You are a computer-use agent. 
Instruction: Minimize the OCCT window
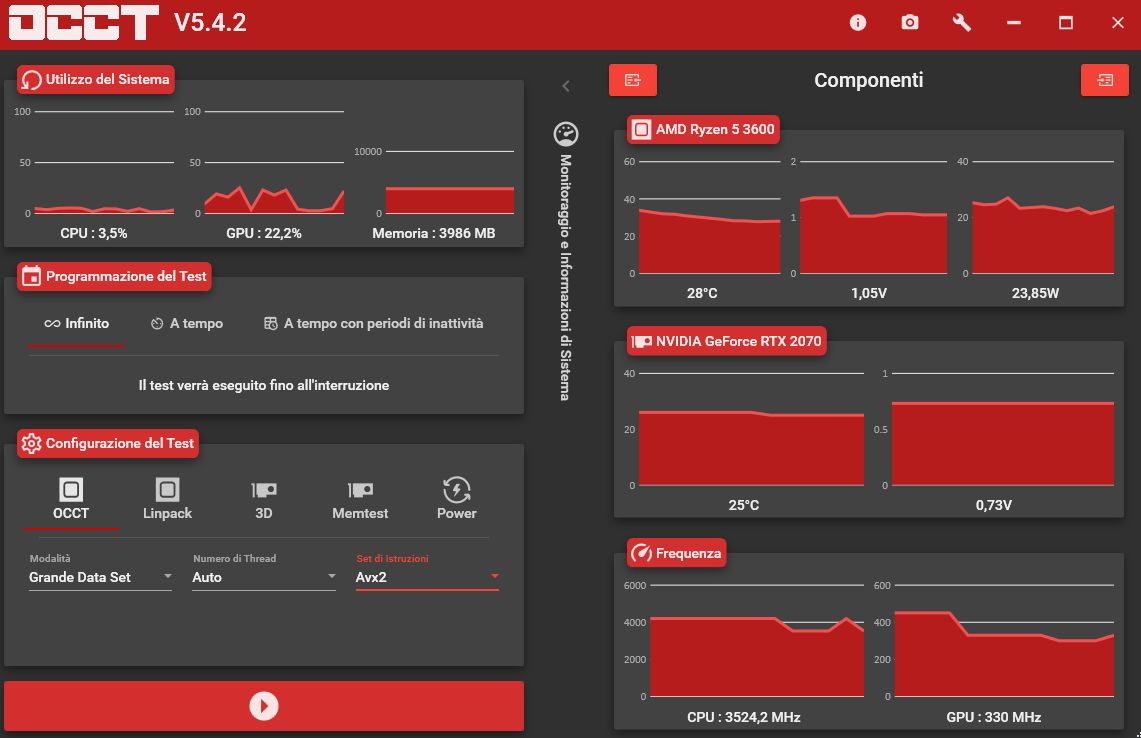1014,23
